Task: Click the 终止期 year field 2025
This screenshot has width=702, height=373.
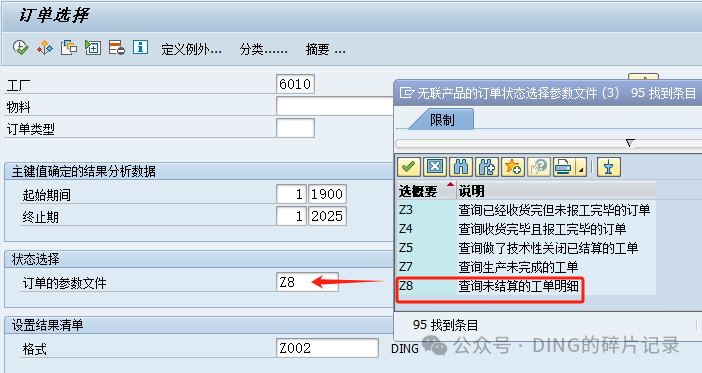Action: coord(327,216)
